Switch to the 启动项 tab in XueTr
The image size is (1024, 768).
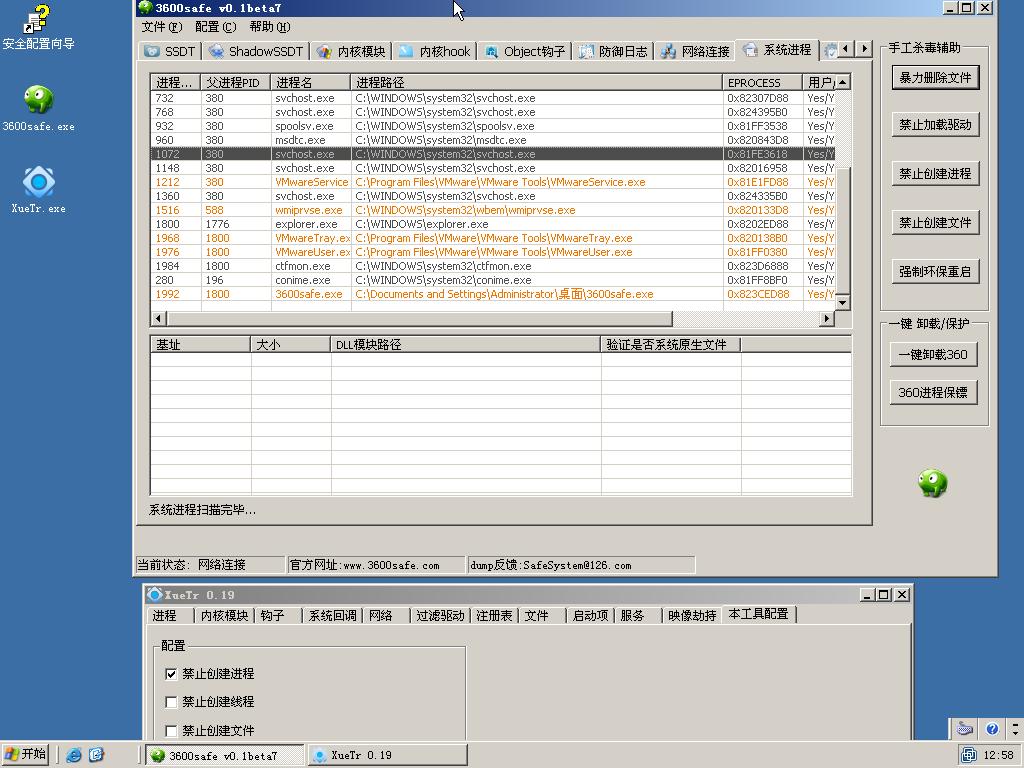(590, 616)
